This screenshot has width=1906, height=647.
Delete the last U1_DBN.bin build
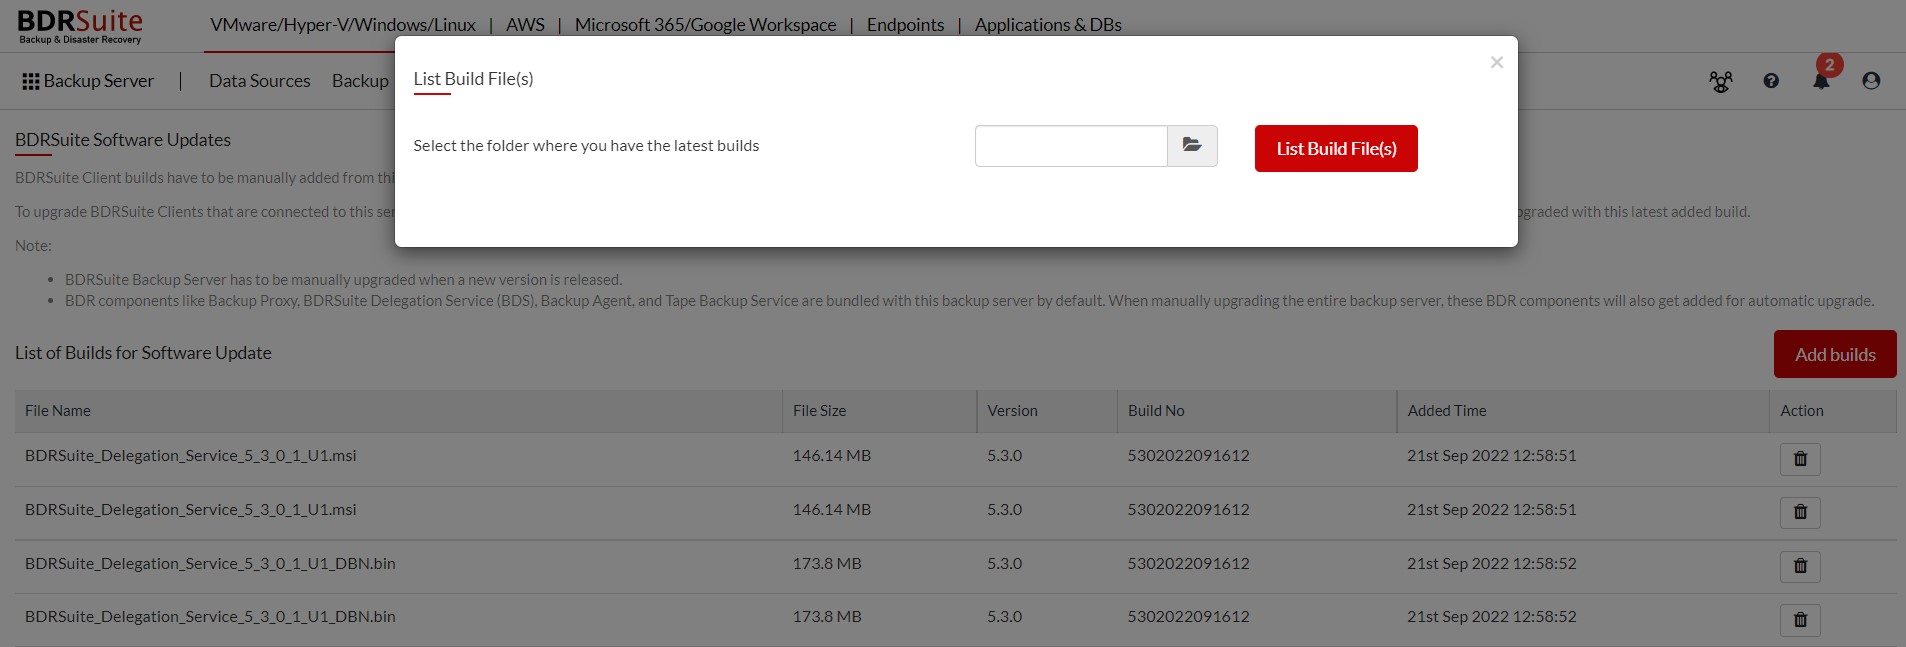(1800, 620)
